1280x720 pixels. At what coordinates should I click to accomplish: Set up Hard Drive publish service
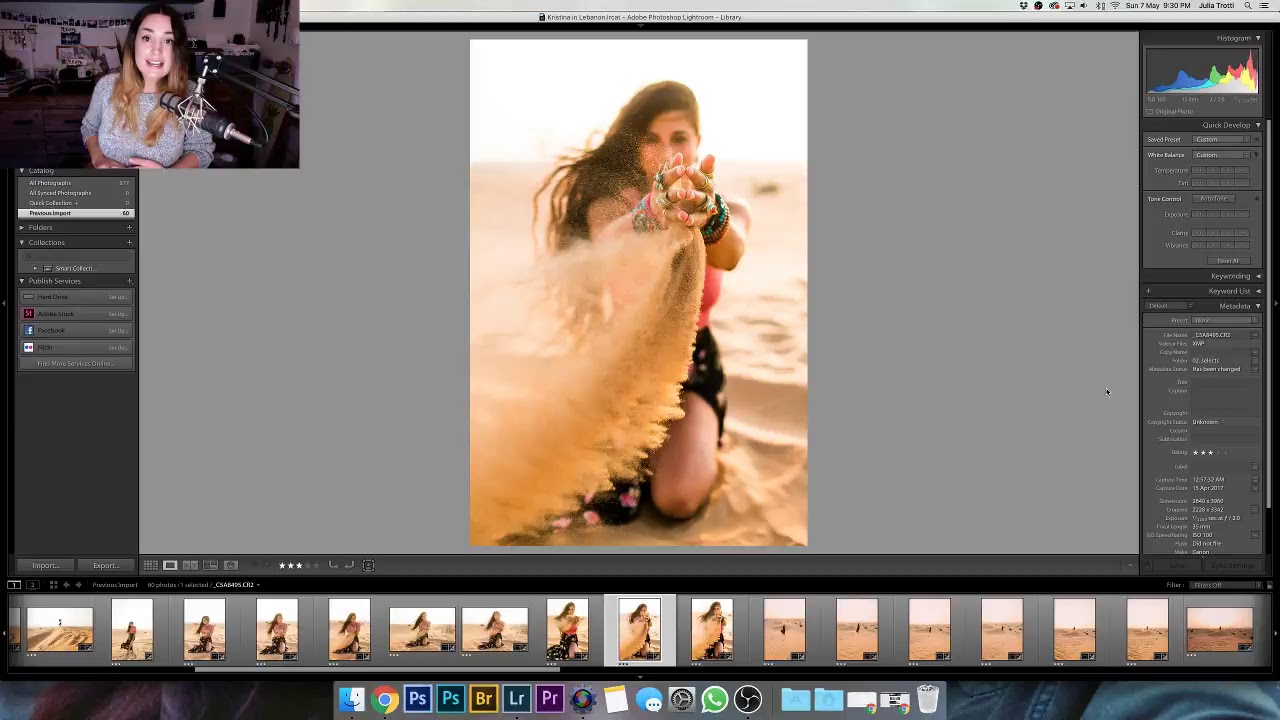117,297
